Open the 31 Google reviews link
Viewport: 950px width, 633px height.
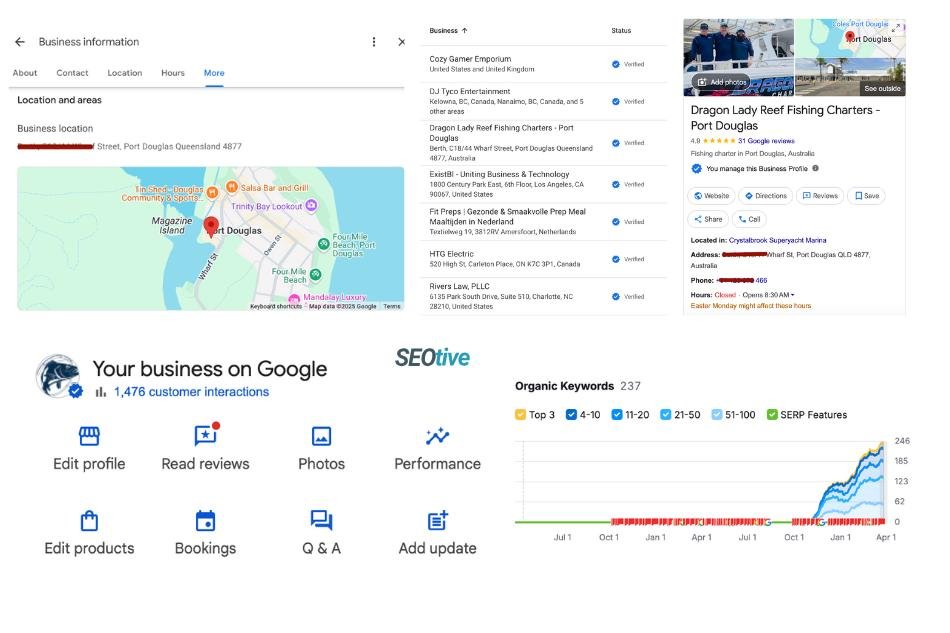[766, 141]
